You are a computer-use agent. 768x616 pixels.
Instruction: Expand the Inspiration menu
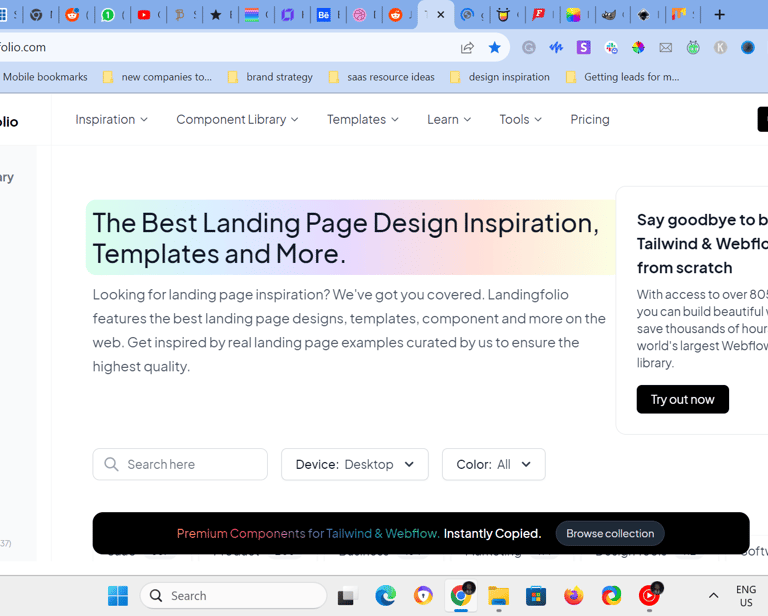(111, 119)
